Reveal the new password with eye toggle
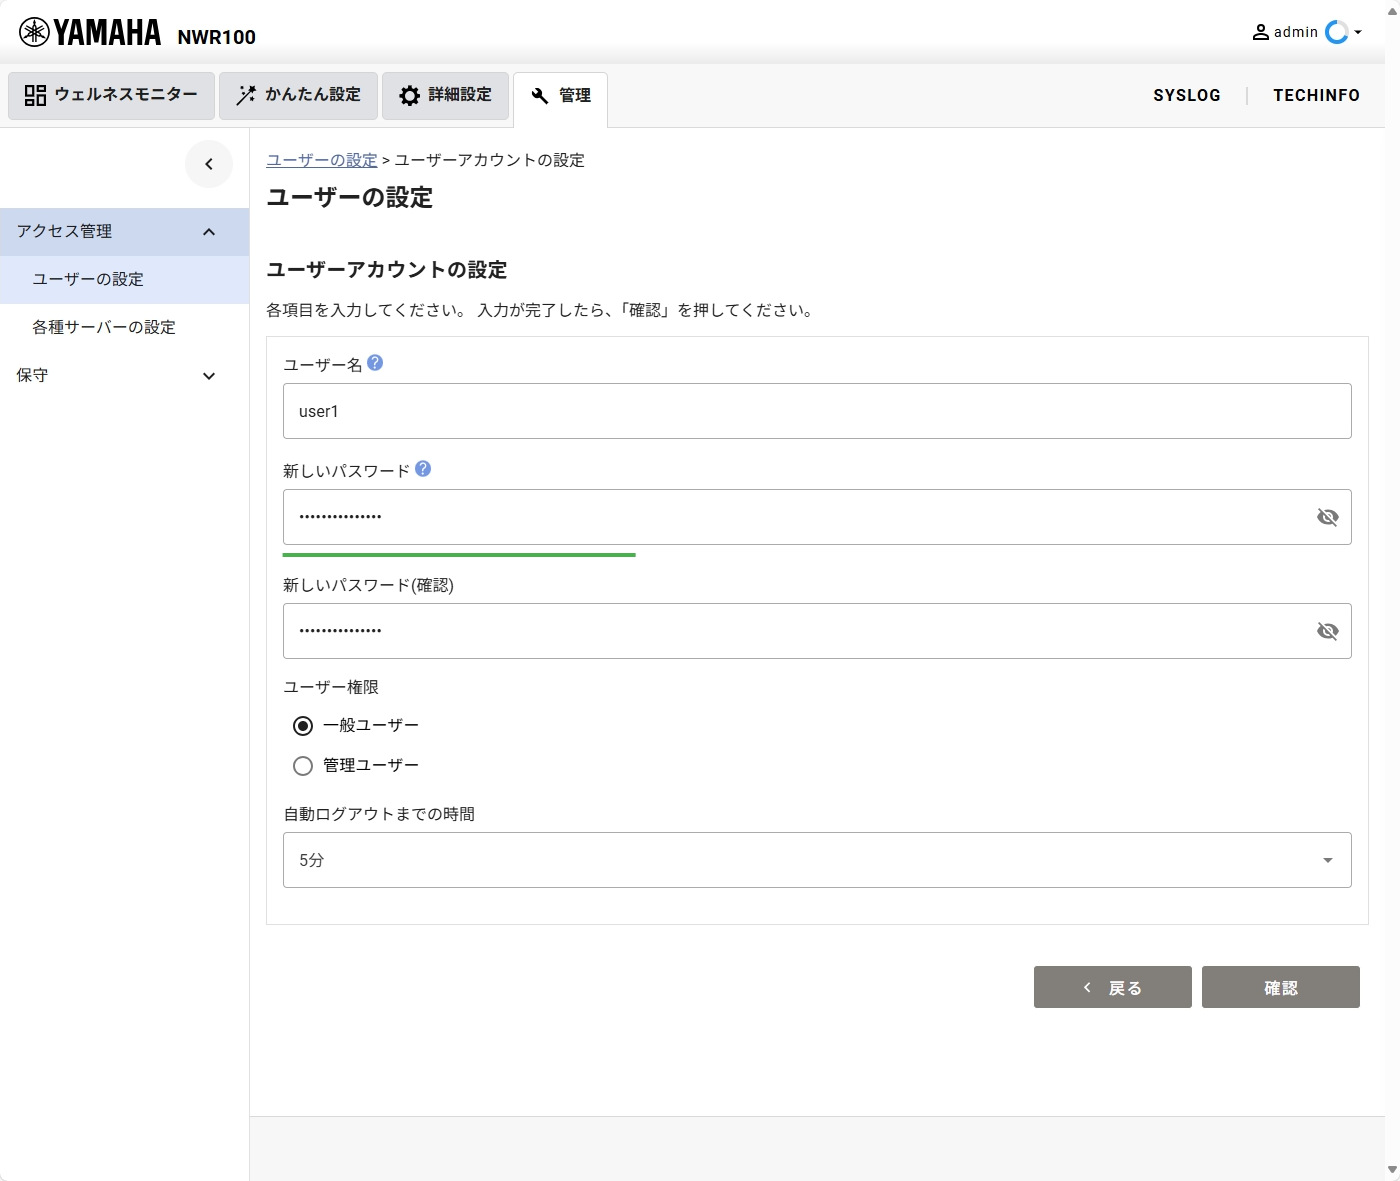Screen dimensions: 1400x1181 pos(1328,517)
